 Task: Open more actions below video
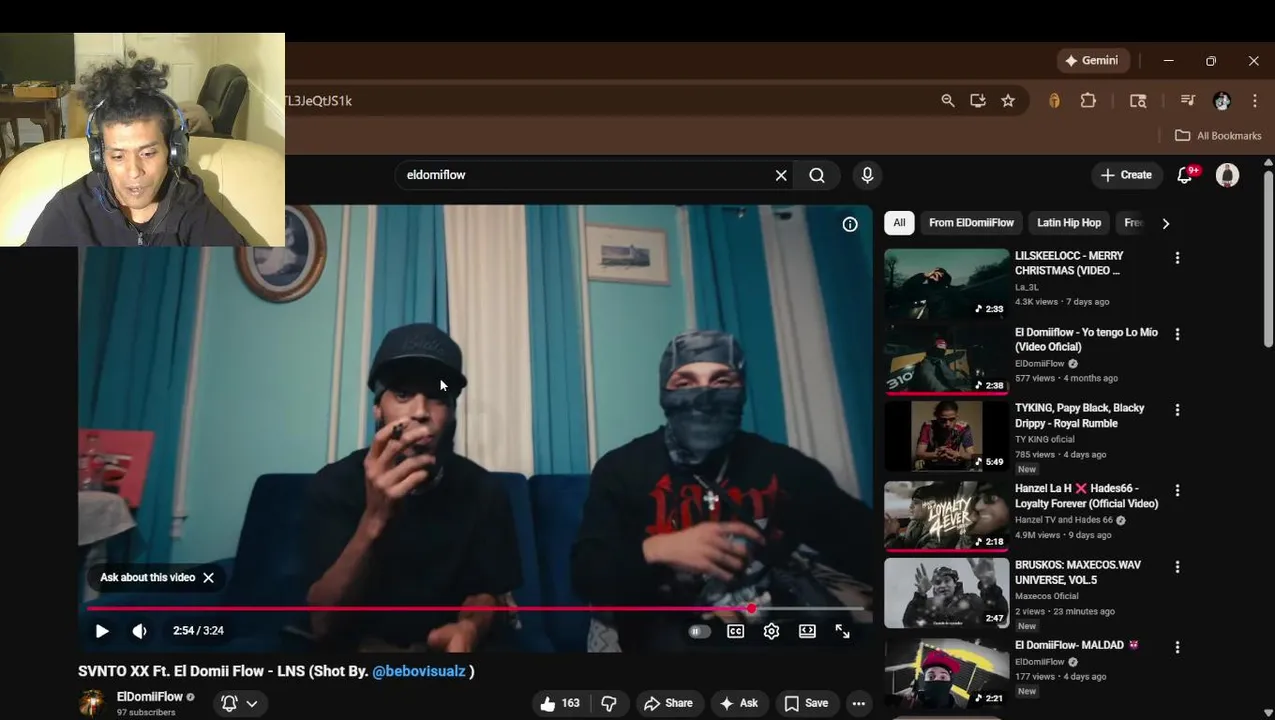(858, 704)
